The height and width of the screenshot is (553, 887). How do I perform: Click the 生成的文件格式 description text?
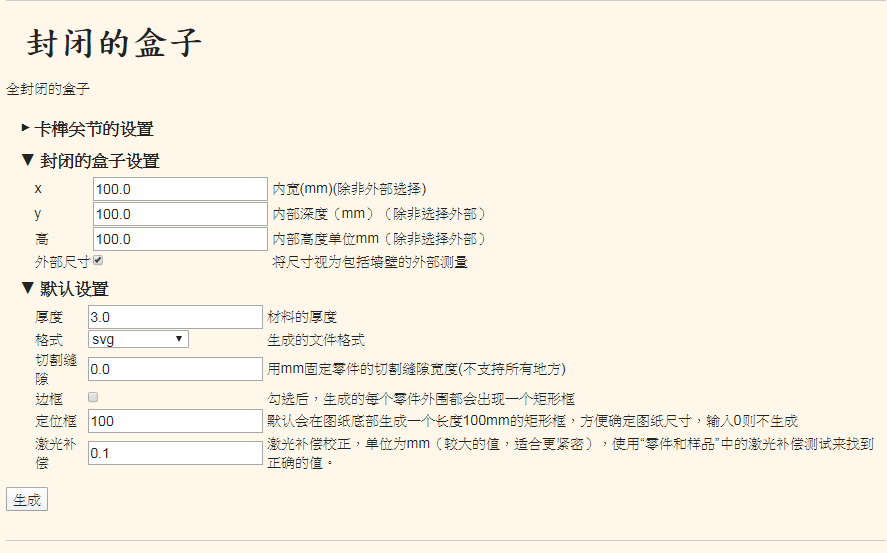316,340
